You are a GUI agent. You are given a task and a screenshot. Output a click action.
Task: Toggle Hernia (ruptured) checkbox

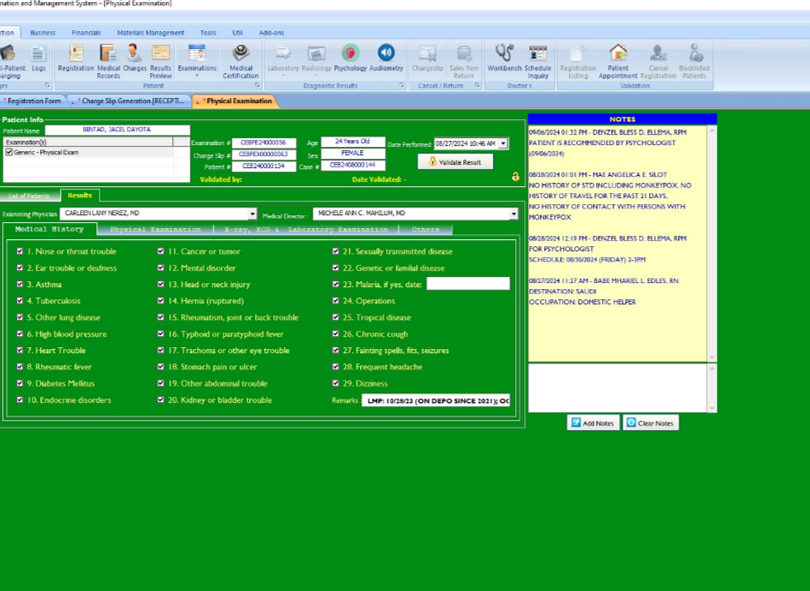coord(161,301)
